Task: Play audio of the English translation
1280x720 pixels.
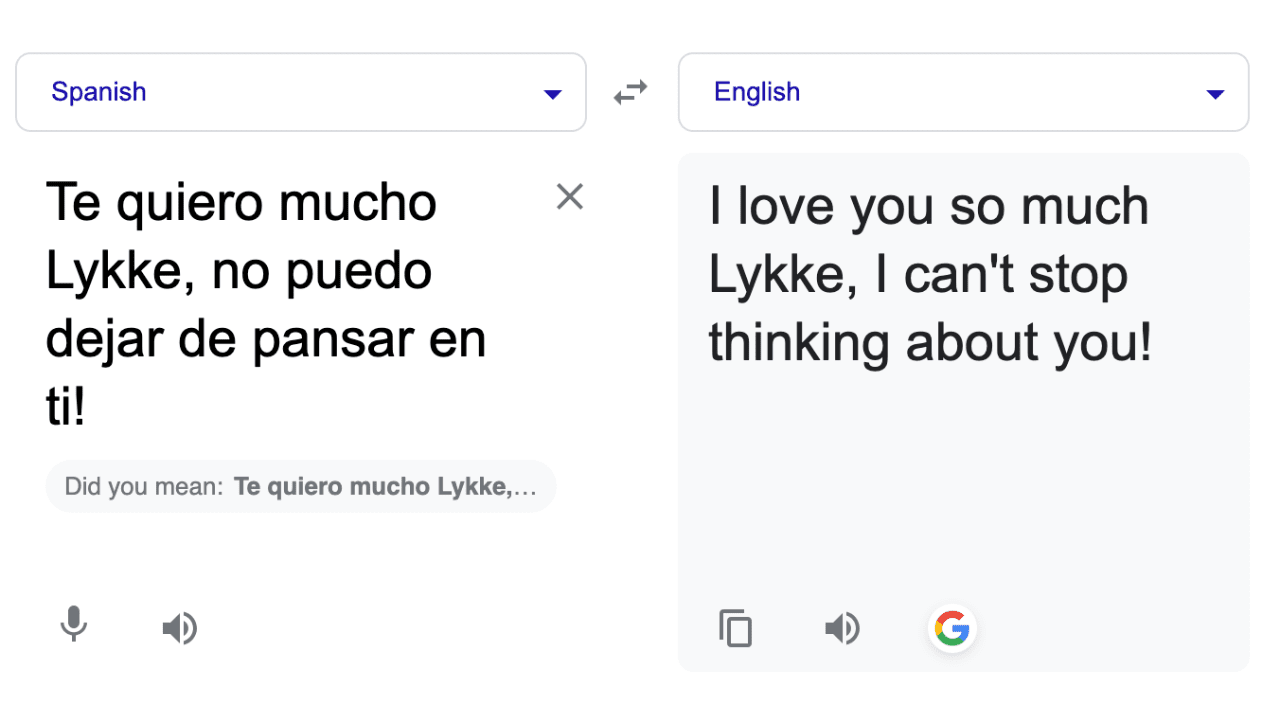Action: click(842, 629)
